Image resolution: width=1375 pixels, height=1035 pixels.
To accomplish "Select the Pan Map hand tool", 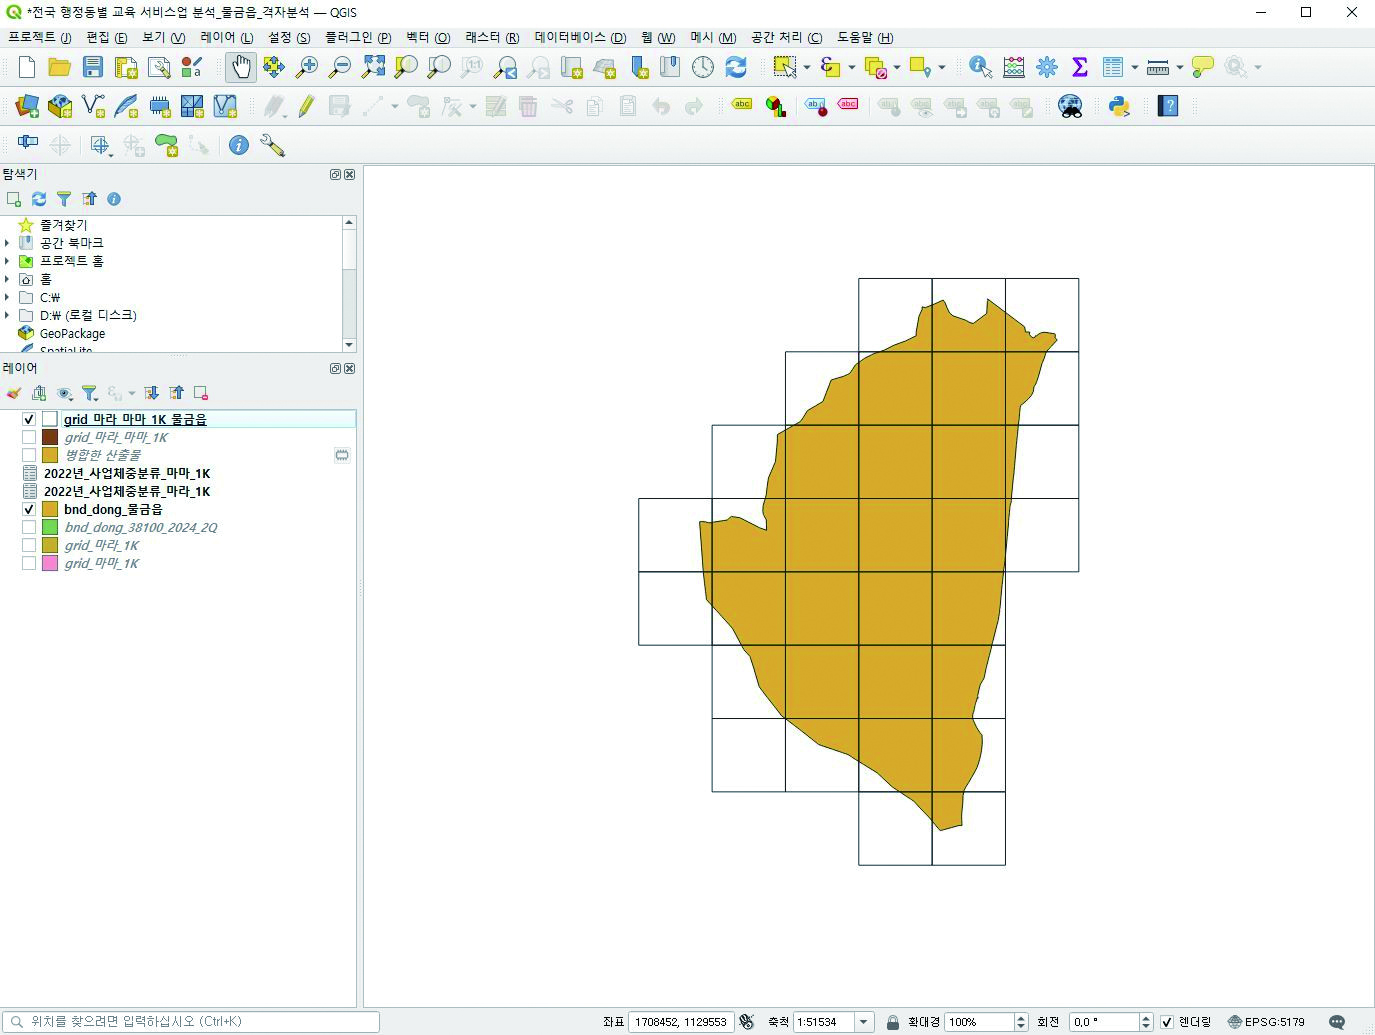I will tap(240, 67).
